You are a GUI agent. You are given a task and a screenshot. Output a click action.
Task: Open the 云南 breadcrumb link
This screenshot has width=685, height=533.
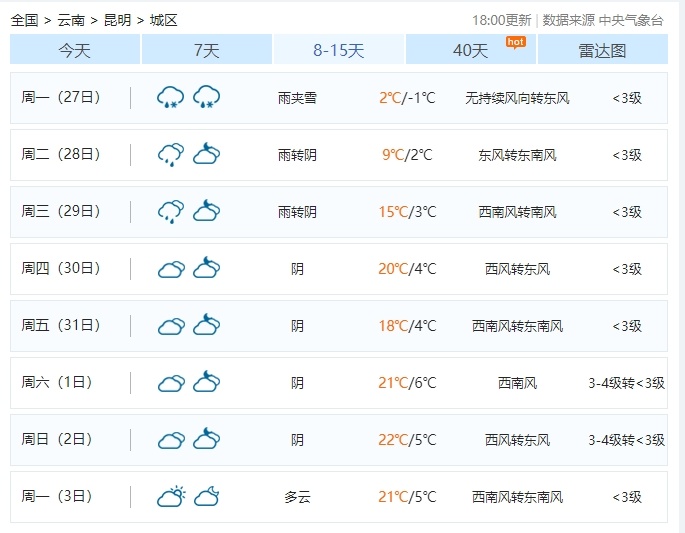pyautogui.click(x=71, y=20)
